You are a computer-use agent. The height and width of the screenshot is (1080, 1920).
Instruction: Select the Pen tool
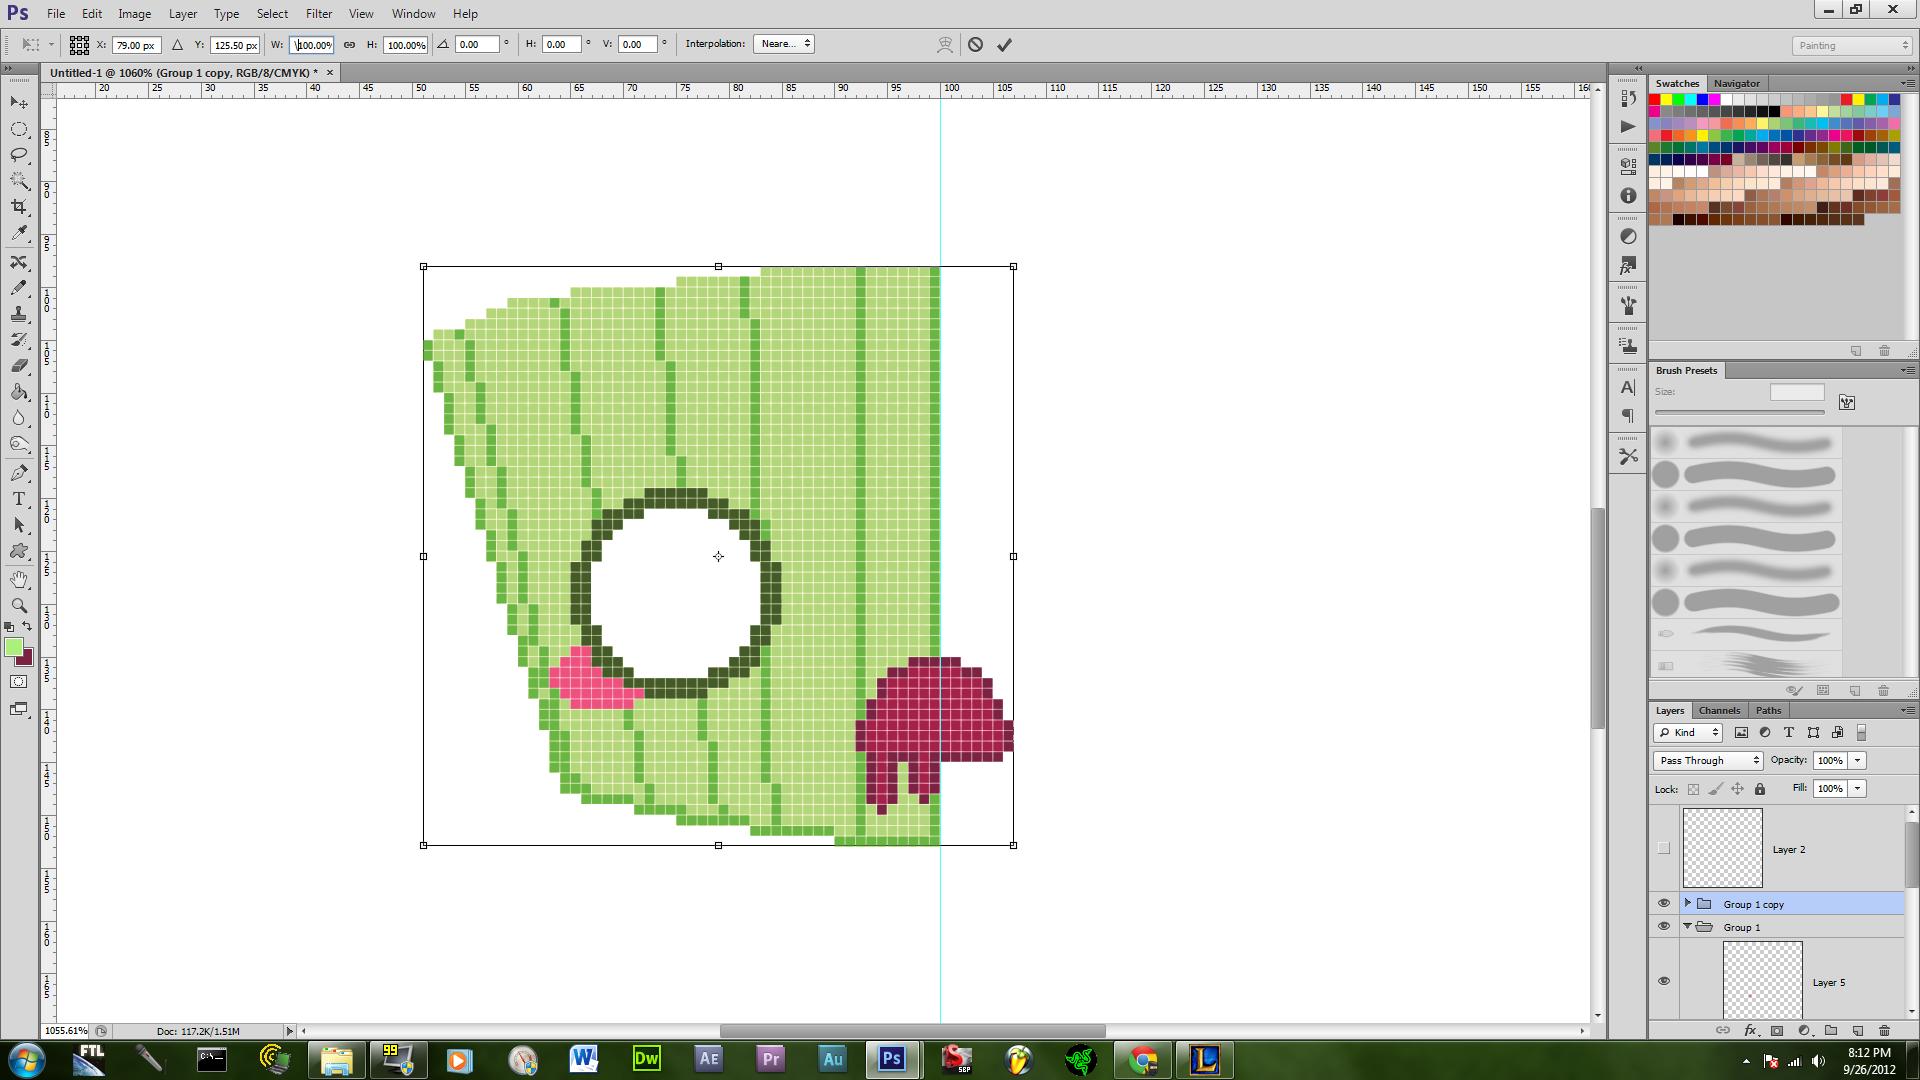pos(19,473)
